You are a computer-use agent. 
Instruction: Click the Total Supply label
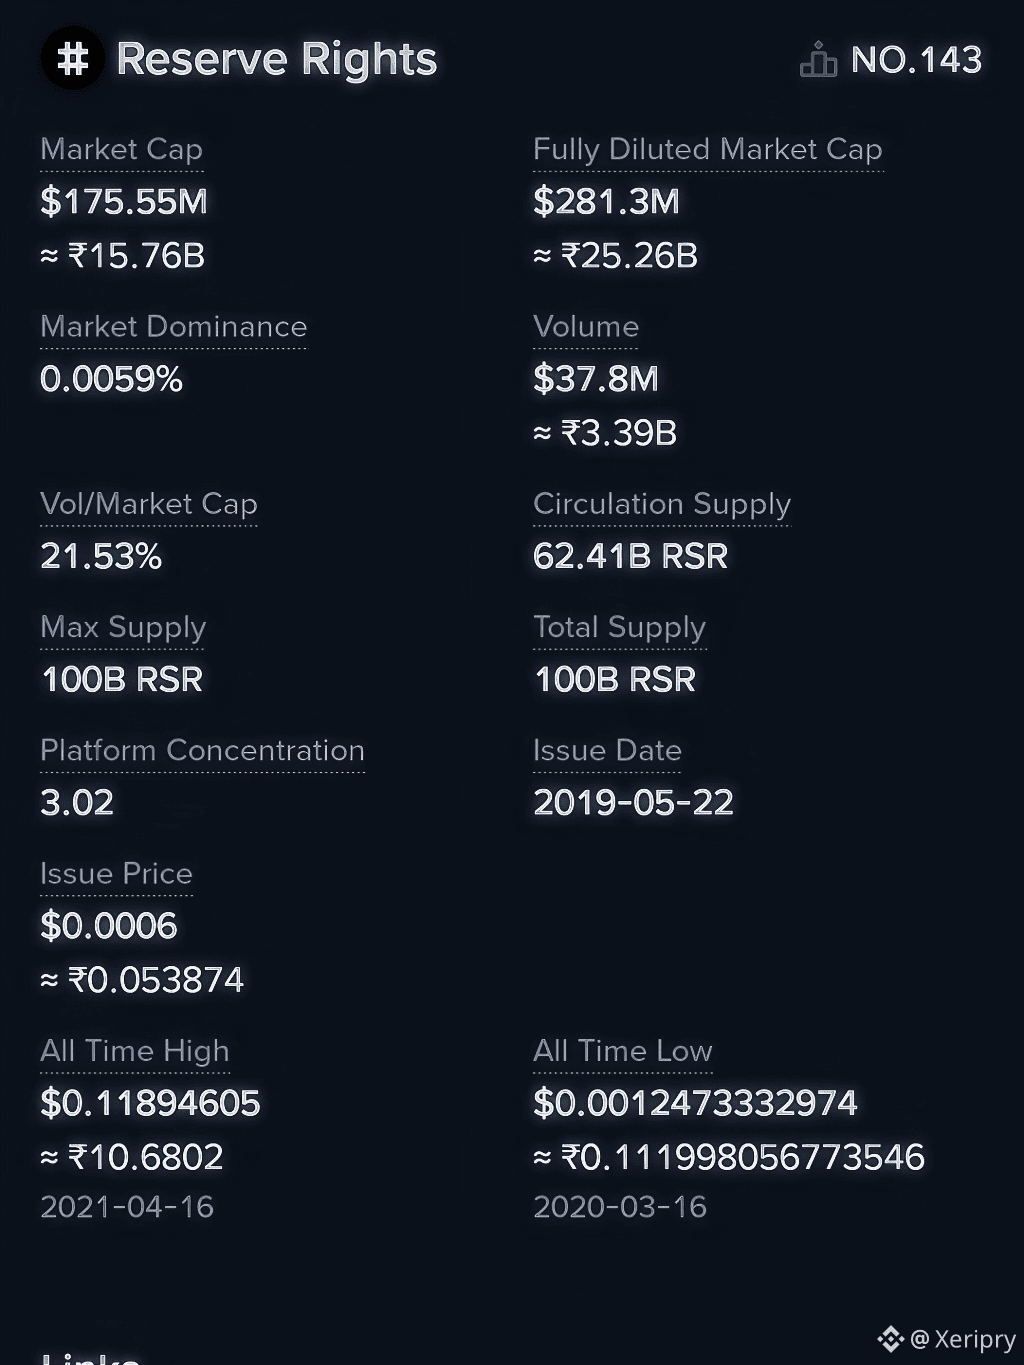click(620, 627)
